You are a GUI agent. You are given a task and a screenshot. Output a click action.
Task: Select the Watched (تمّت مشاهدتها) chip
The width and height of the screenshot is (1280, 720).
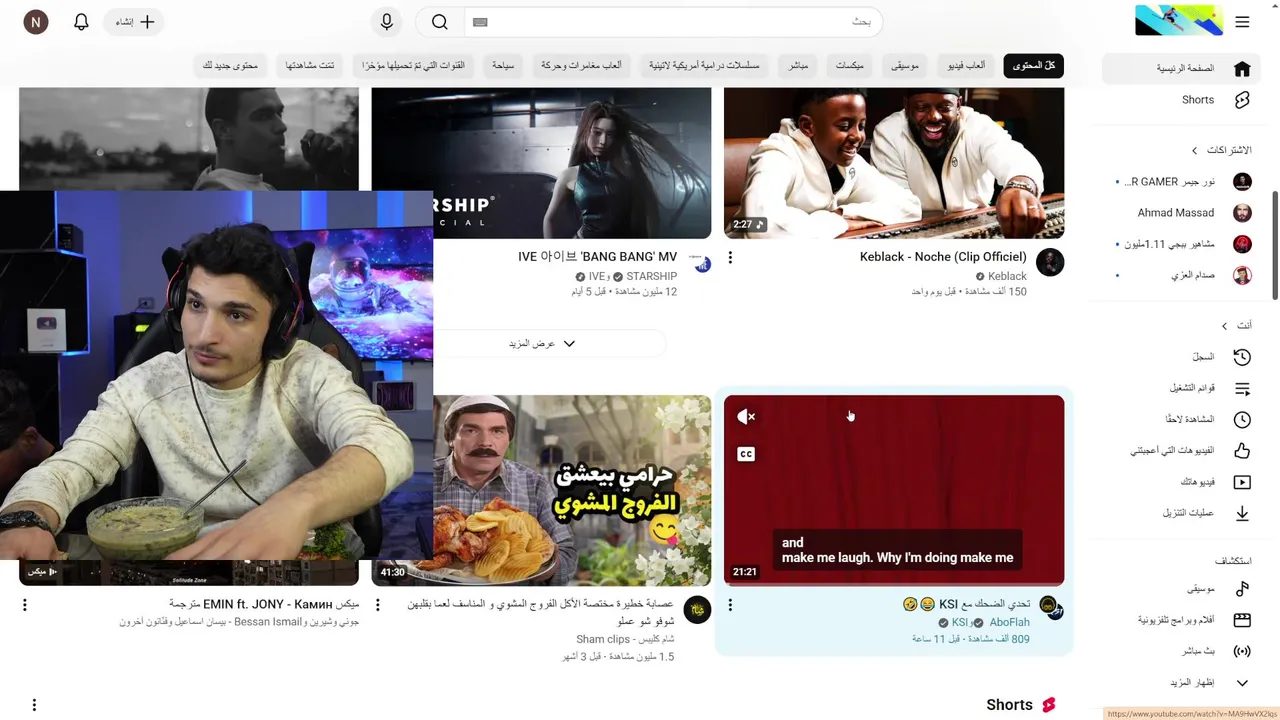coord(310,65)
